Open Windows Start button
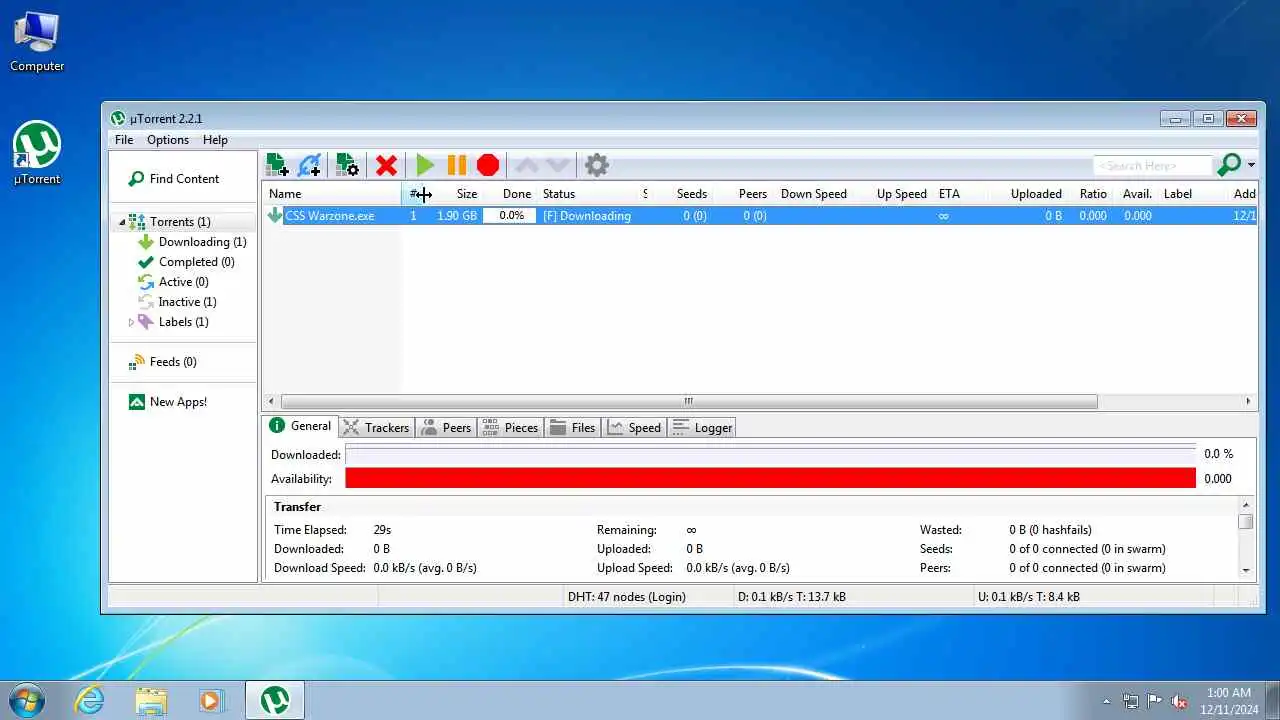This screenshot has height=720, width=1280. pos(27,699)
